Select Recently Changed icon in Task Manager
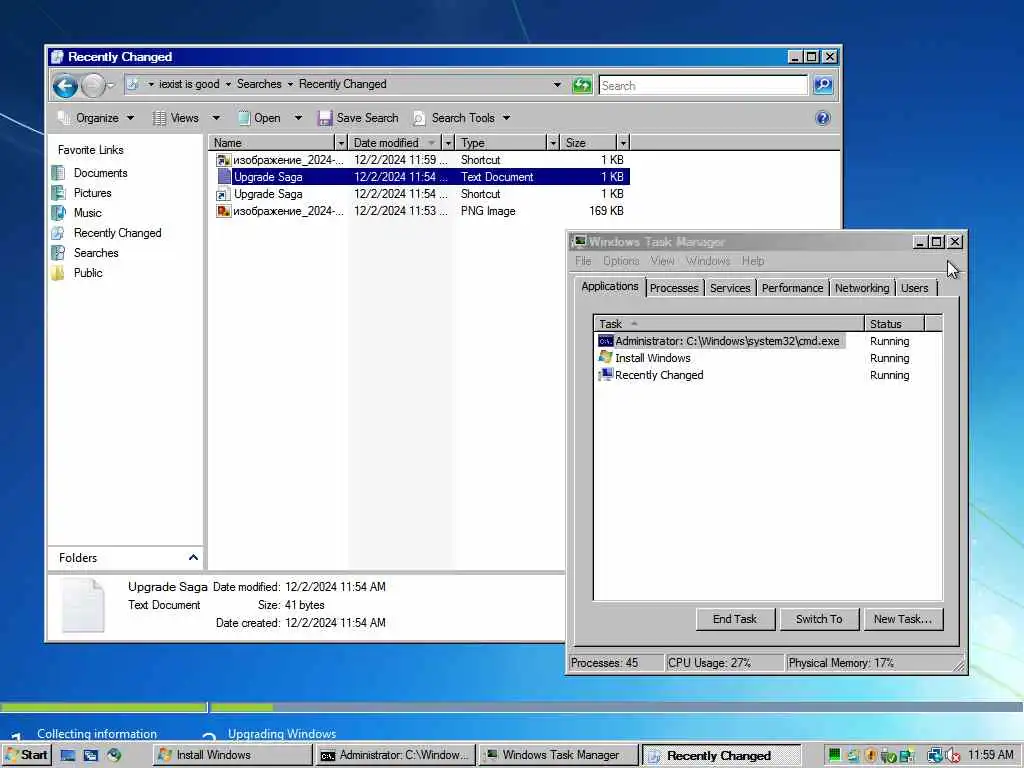This screenshot has width=1024, height=768. [605, 375]
